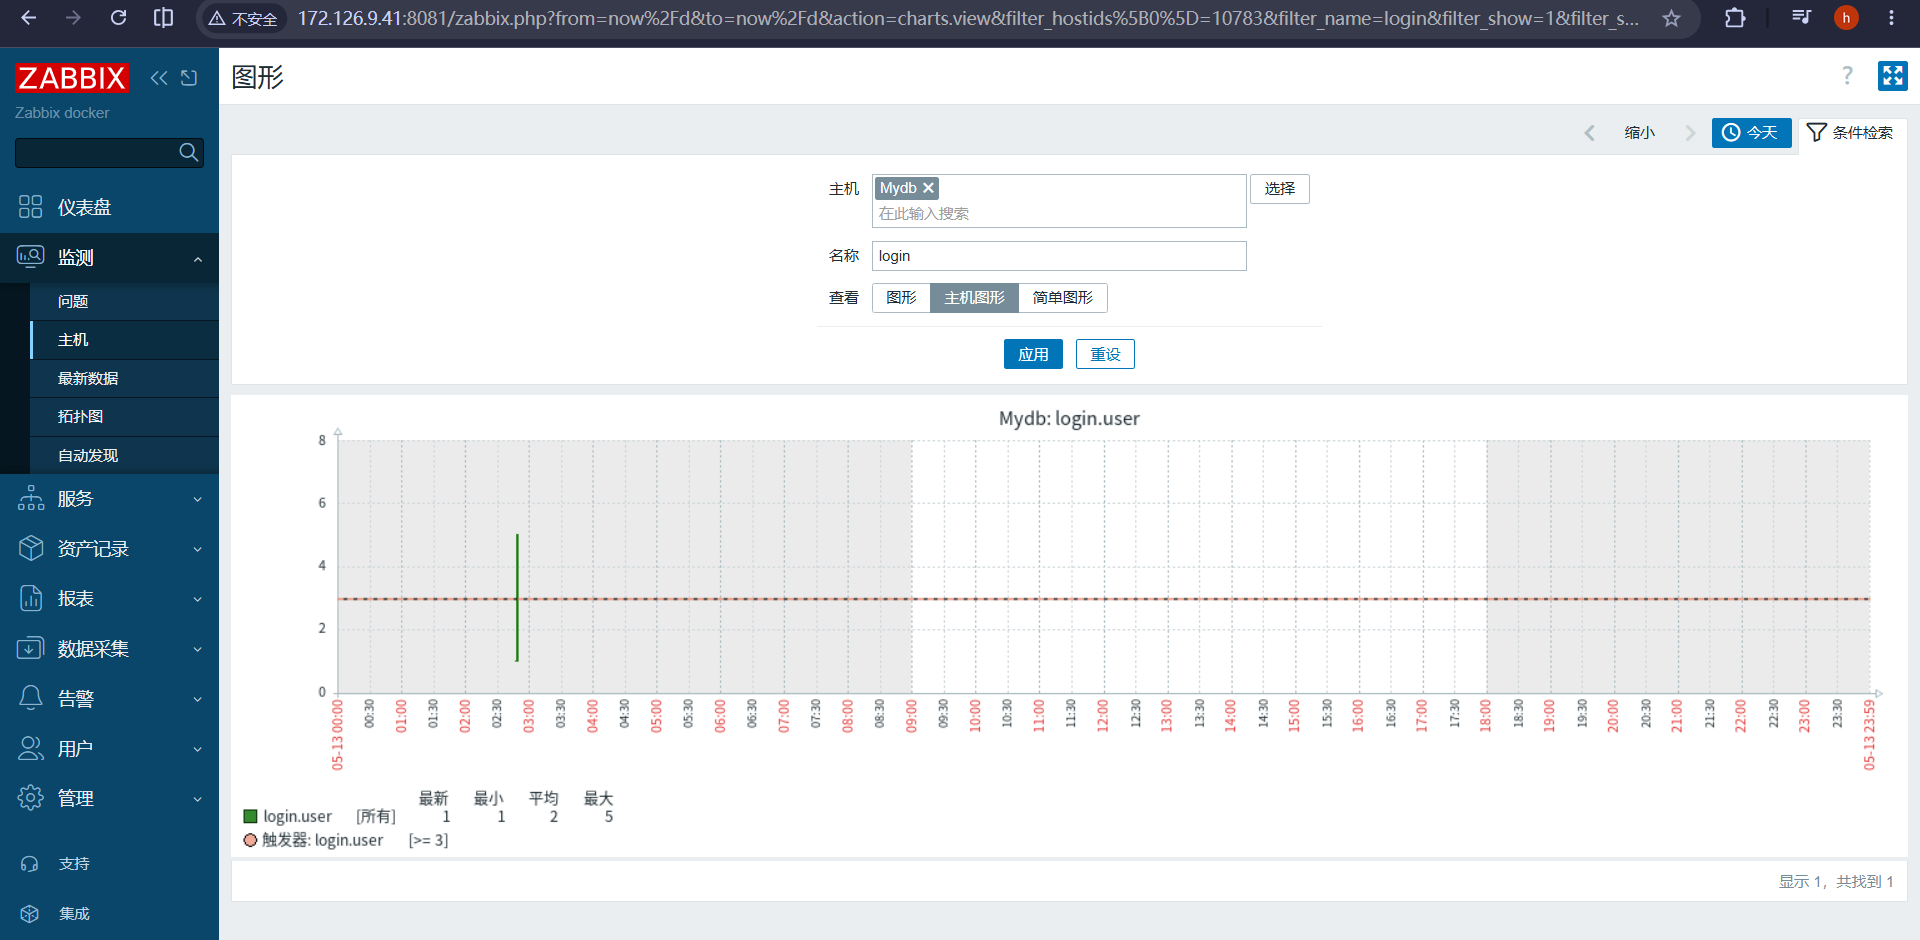Open kiosk mode fullscreen icon

1892,76
